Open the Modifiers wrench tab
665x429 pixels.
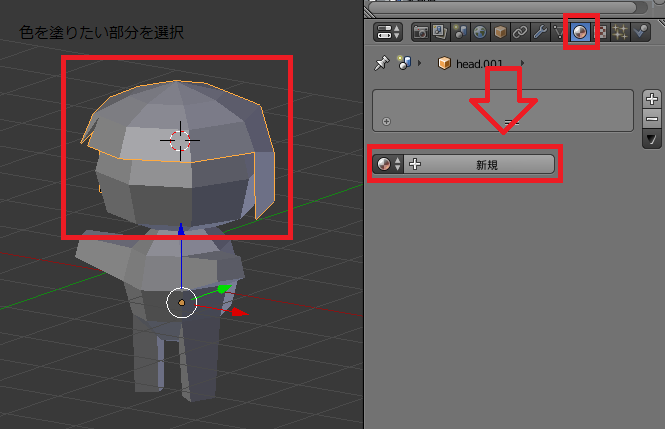540,32
